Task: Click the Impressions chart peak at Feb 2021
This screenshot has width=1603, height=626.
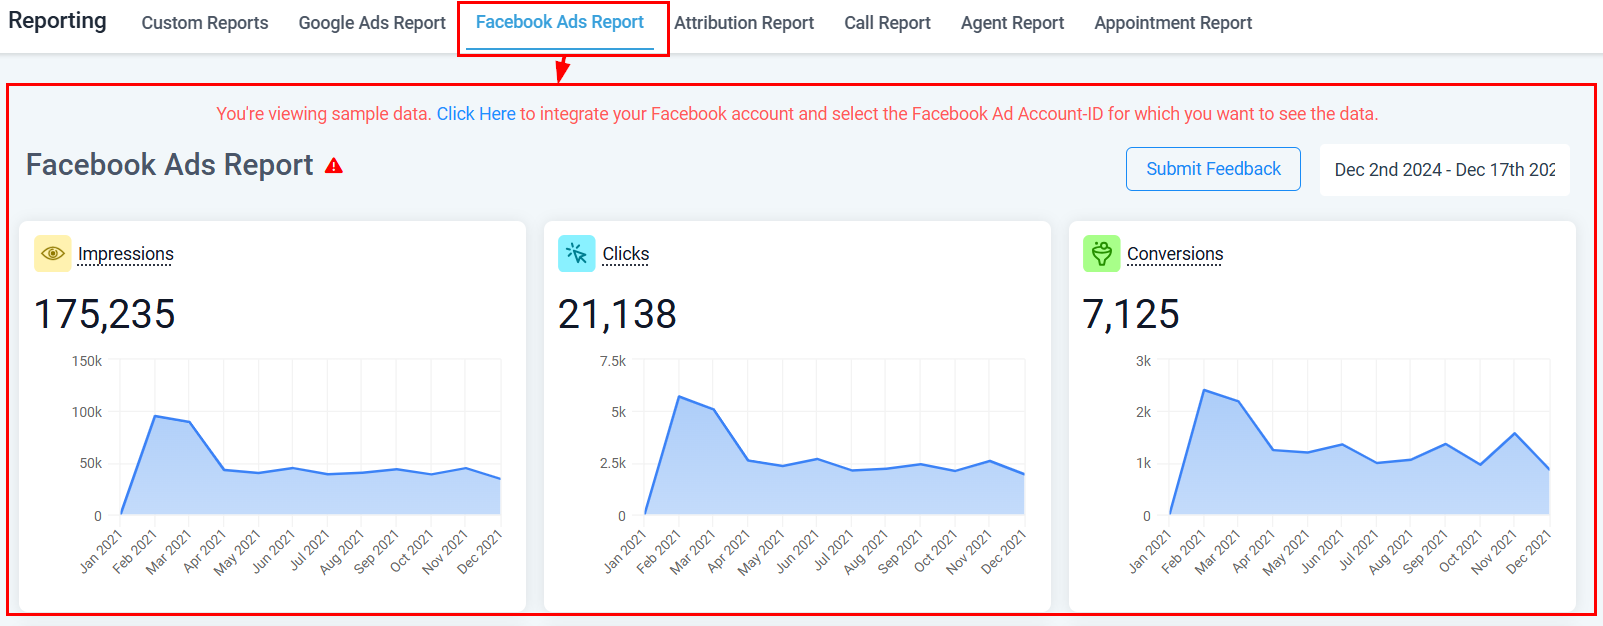Action: click(x=155, y=416)
